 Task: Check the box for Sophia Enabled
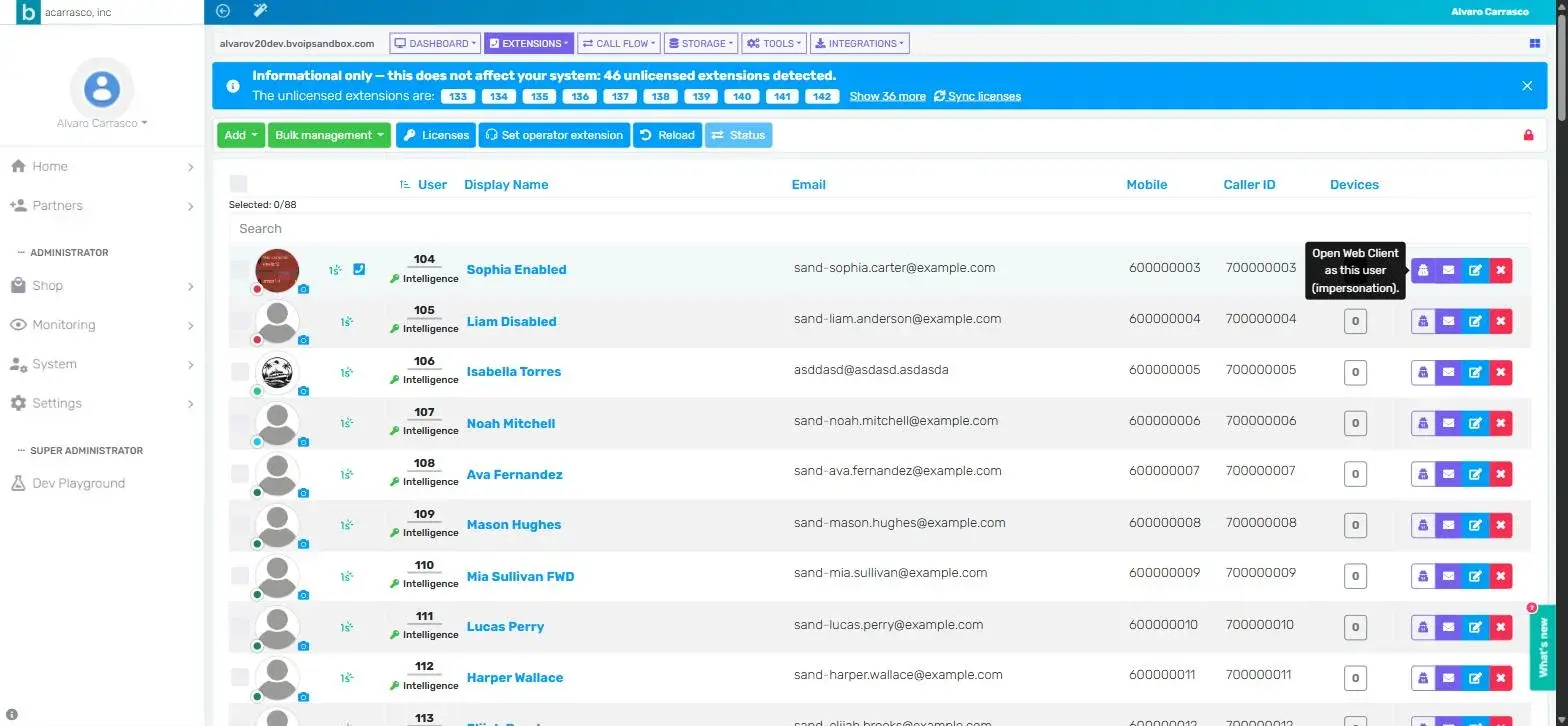240,269
